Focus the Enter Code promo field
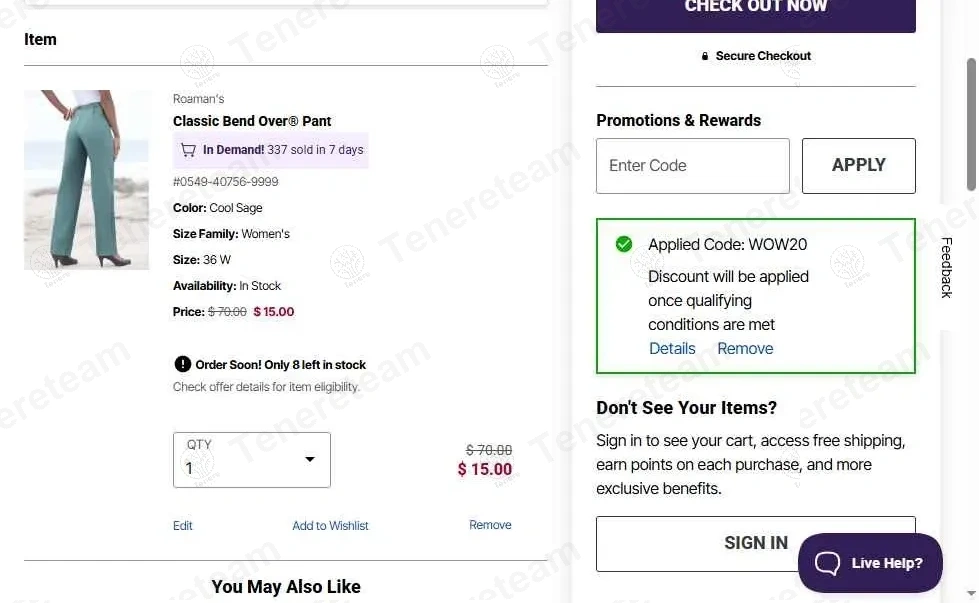The width and height of the screenshot is (979, 603). [x=692, y=166]
